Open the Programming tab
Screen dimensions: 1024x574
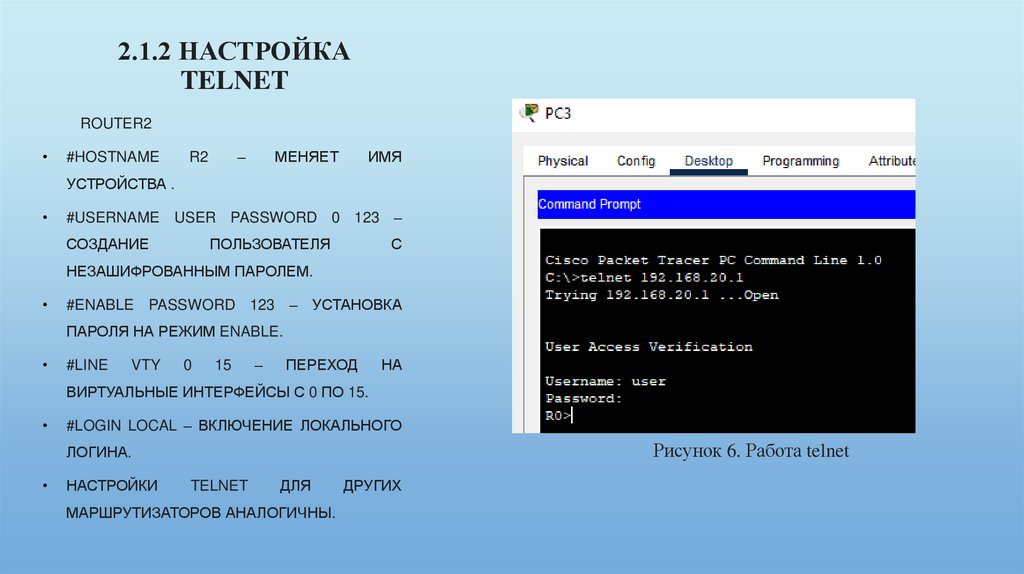click(801, 161)
